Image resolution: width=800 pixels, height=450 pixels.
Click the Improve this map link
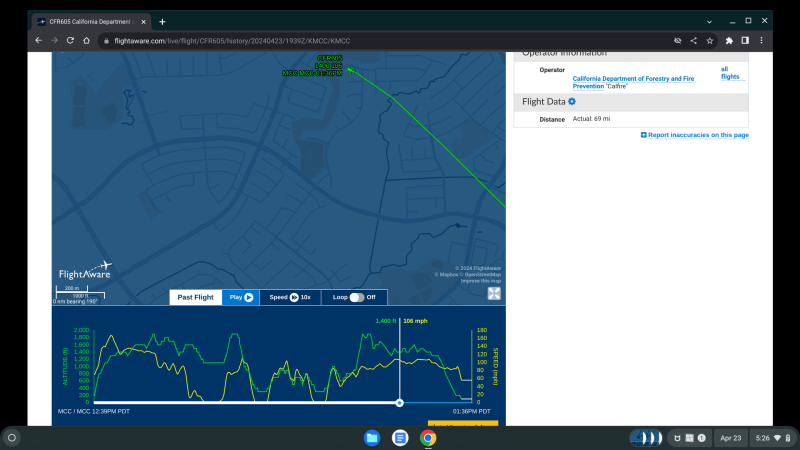click(480, 281)
